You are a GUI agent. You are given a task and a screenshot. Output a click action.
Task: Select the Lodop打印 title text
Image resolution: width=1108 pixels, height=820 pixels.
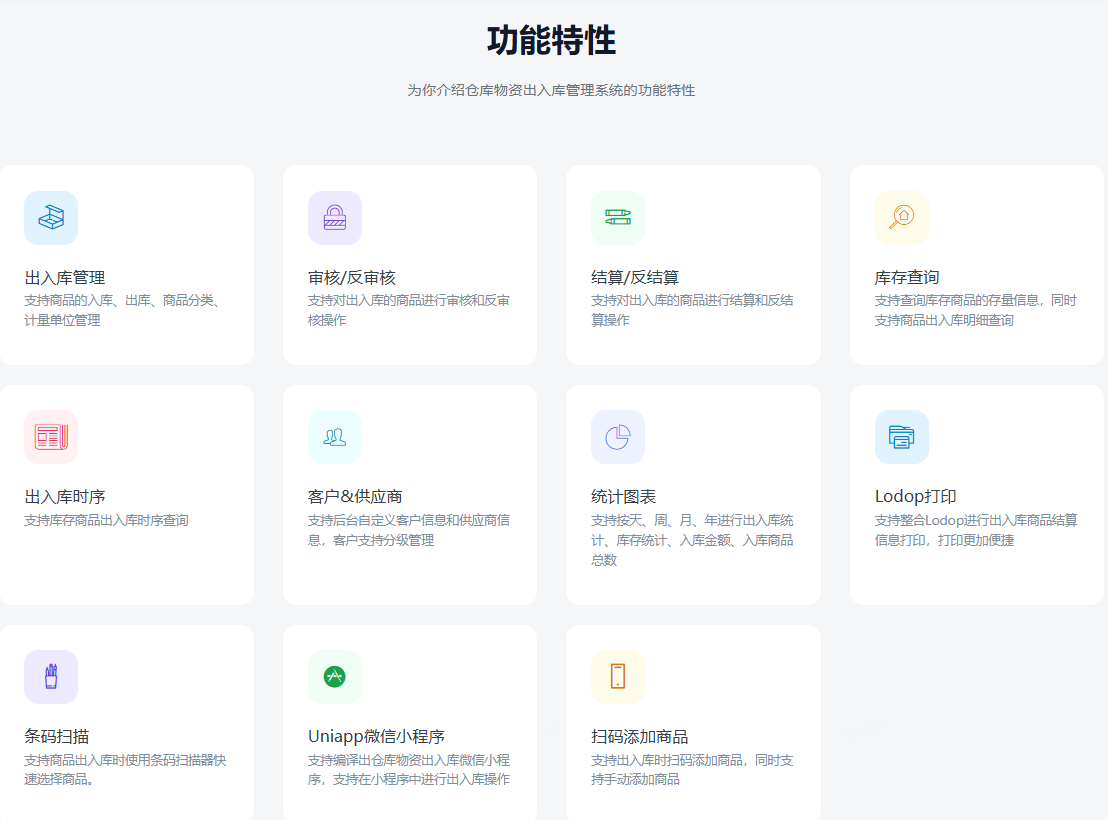(x=915, y=497)
